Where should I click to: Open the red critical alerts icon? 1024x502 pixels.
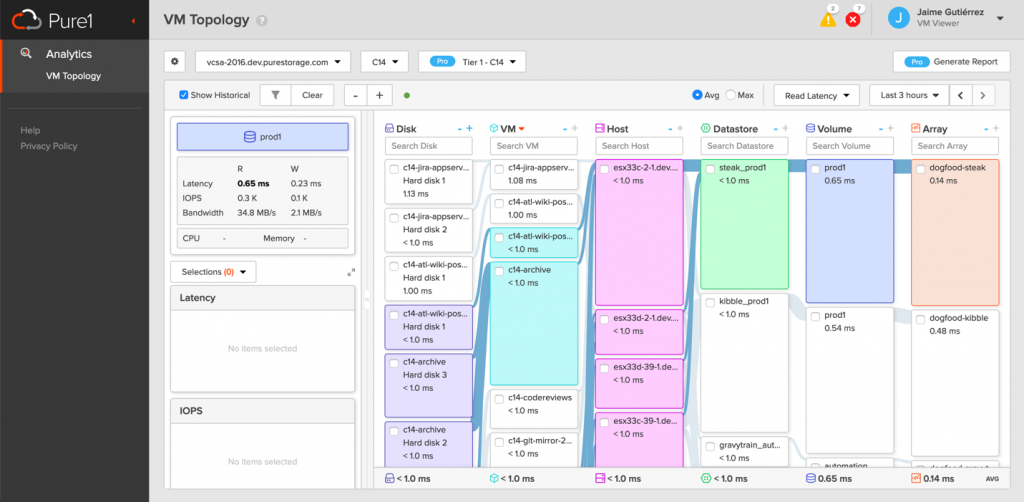(853, 20)
